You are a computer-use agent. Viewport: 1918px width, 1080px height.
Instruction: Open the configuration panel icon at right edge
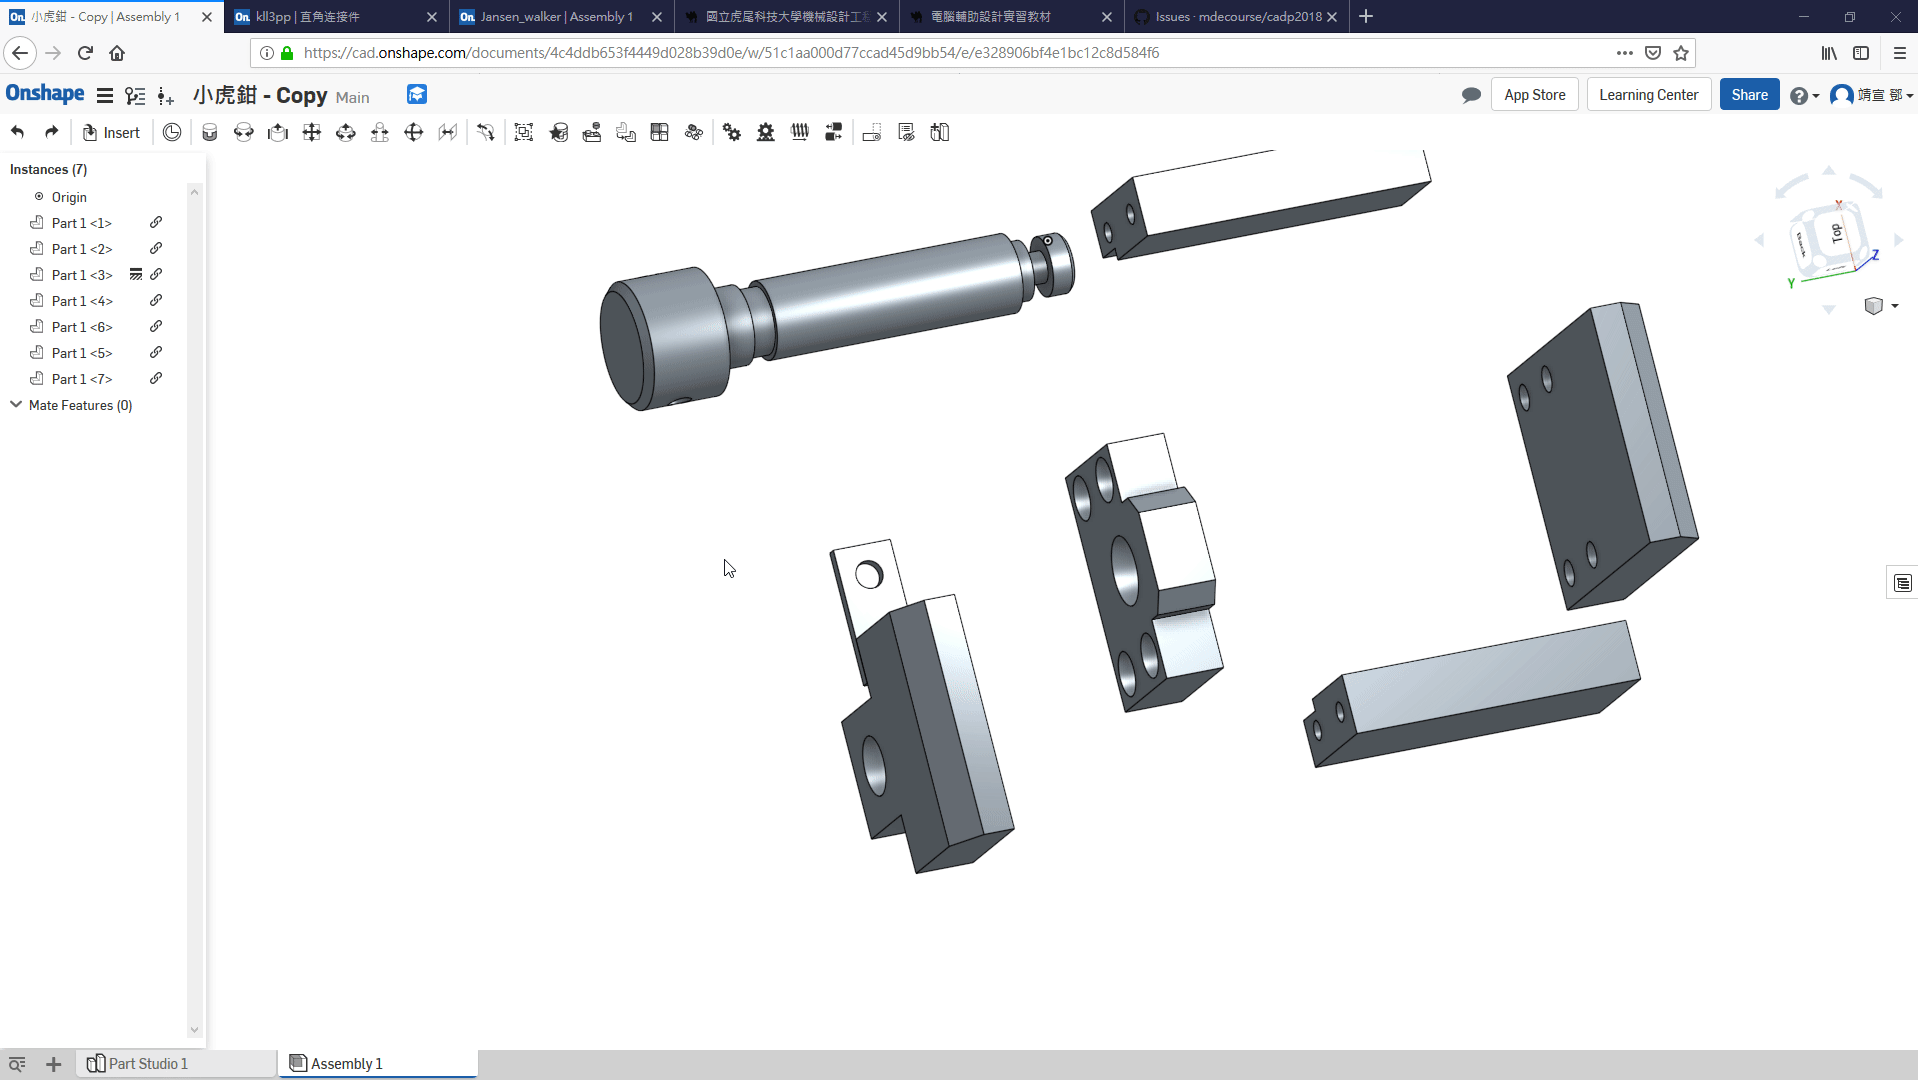[1902, 583]
